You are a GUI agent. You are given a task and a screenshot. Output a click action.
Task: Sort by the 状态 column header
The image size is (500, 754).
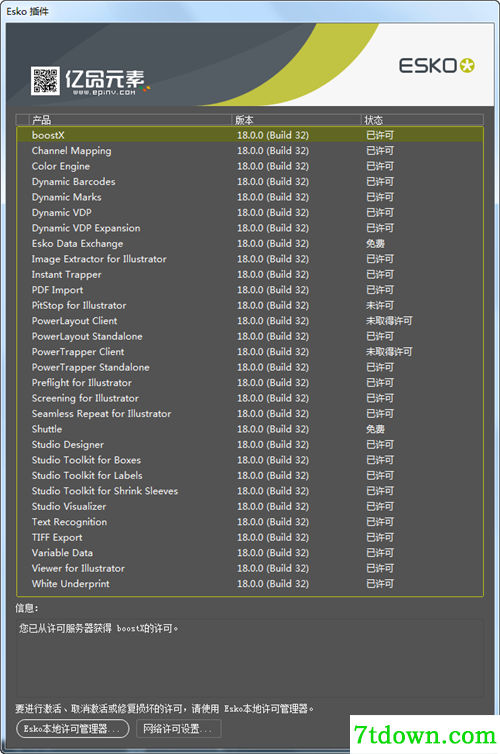(x=422, y=120)
